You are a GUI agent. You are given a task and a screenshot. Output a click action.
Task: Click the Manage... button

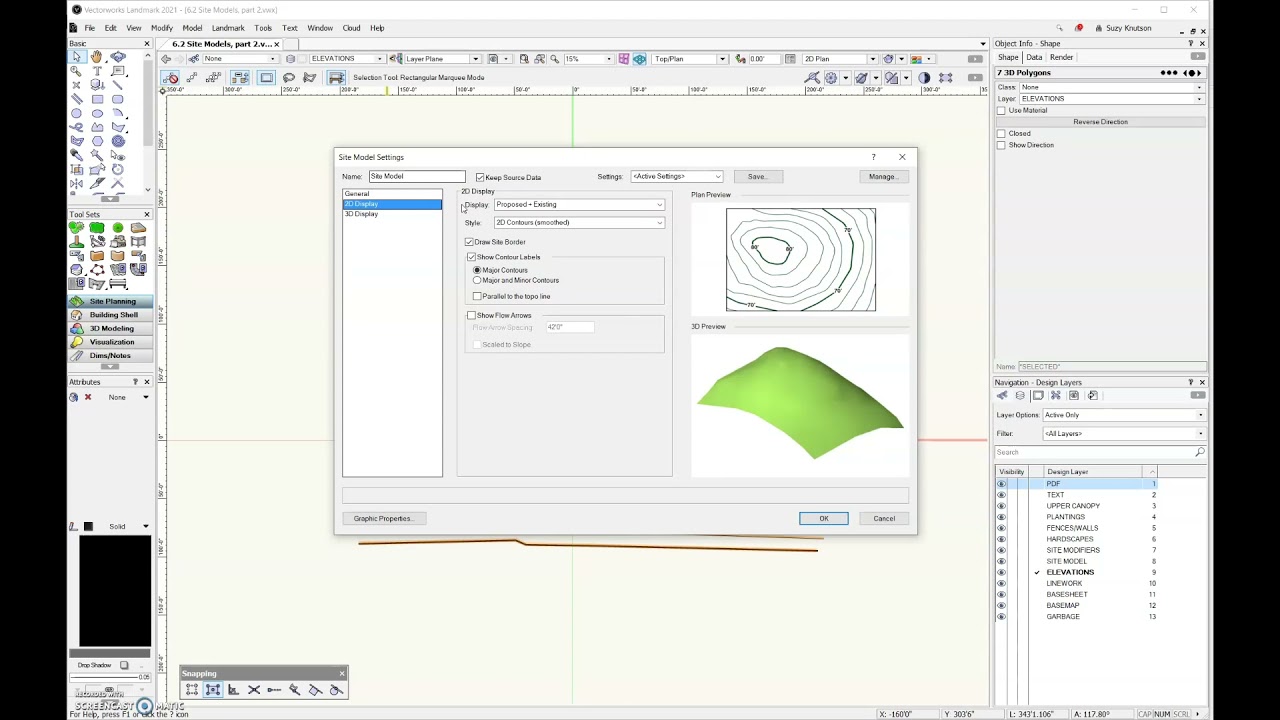click(883, 177)
